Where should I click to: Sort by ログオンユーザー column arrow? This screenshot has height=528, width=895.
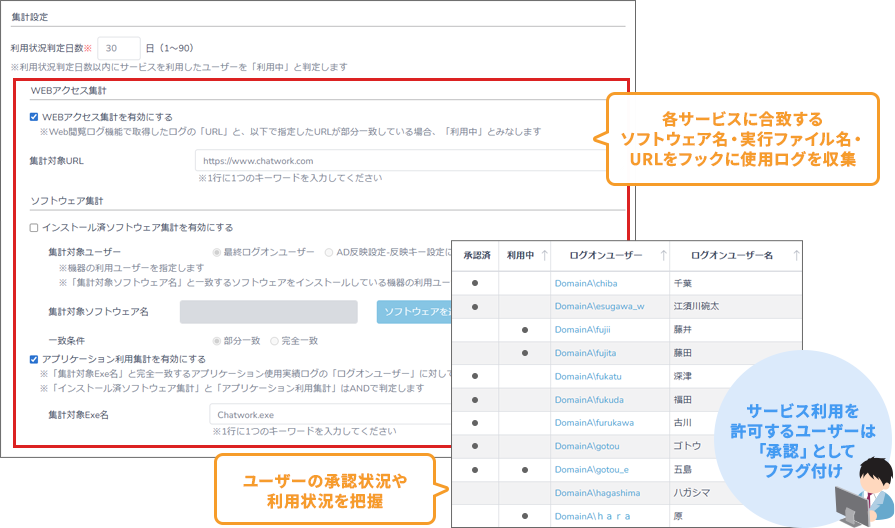(663, 255)
